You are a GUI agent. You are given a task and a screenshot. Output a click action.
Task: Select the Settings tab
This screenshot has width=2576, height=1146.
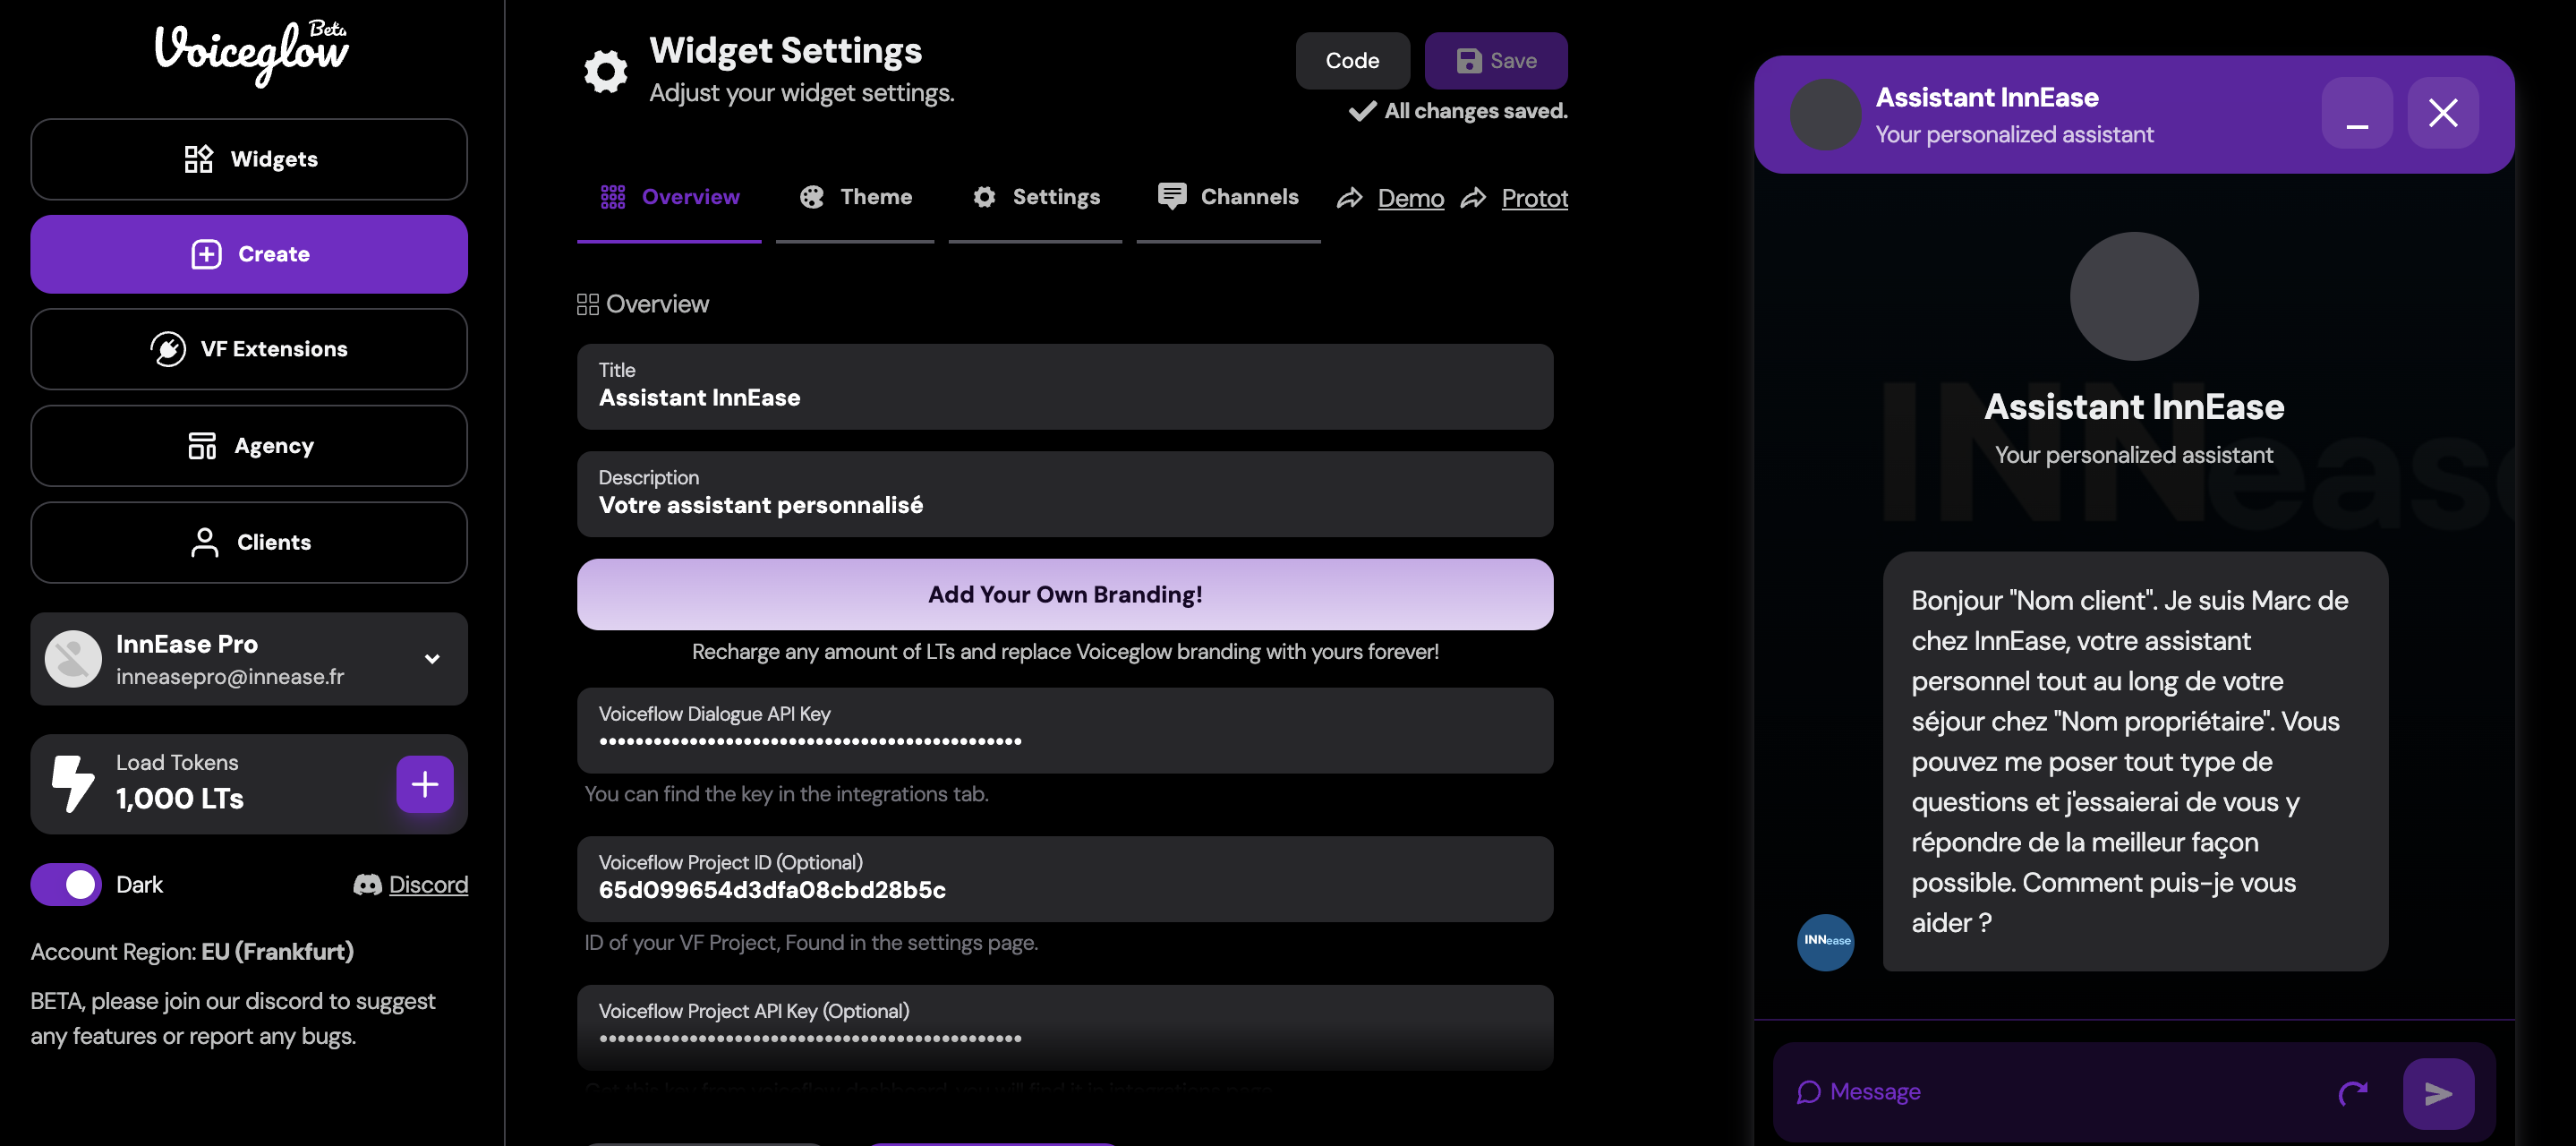click(1036, 197)
